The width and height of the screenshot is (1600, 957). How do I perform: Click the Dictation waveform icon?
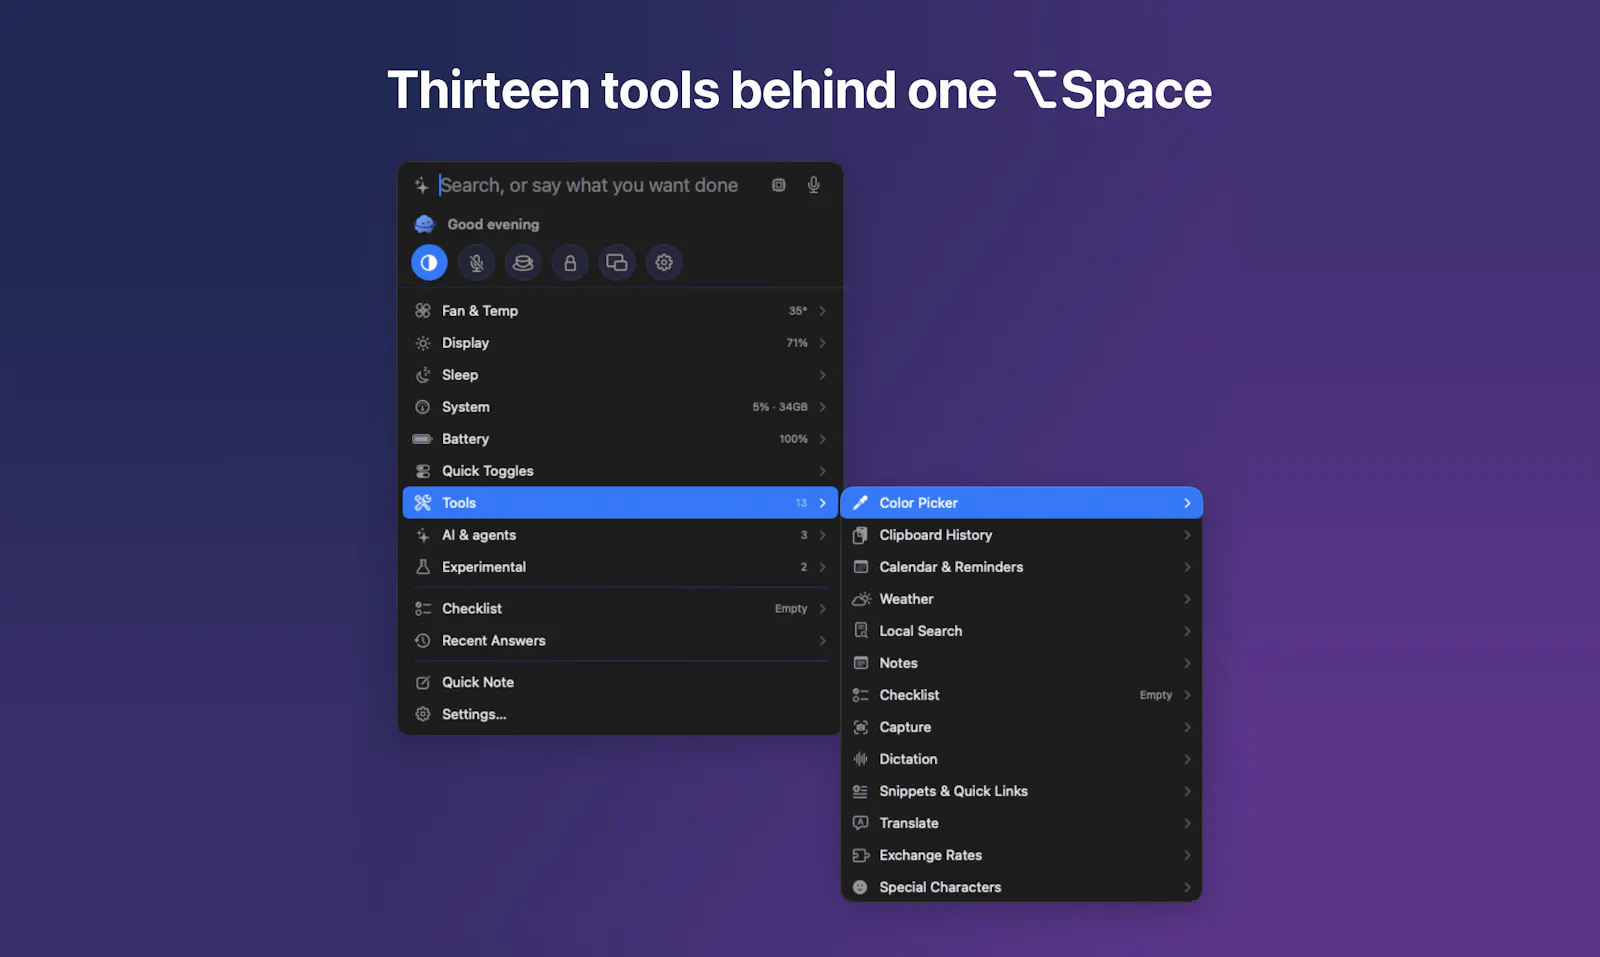860,759
